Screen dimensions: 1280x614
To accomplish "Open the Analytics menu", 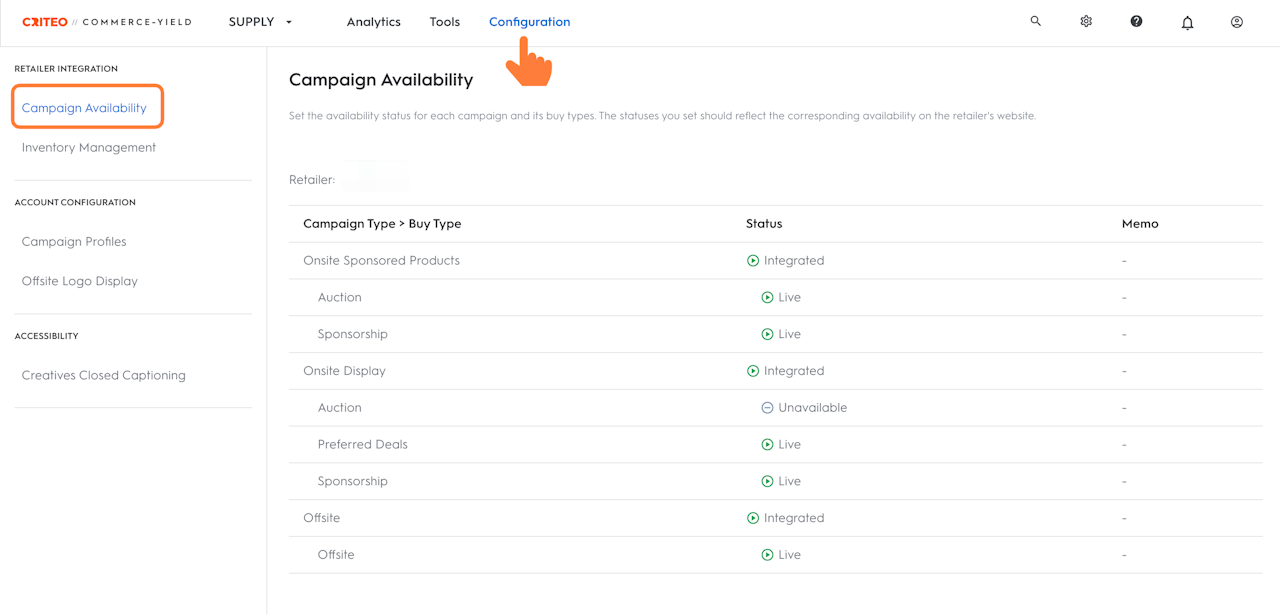I will 373,22.
